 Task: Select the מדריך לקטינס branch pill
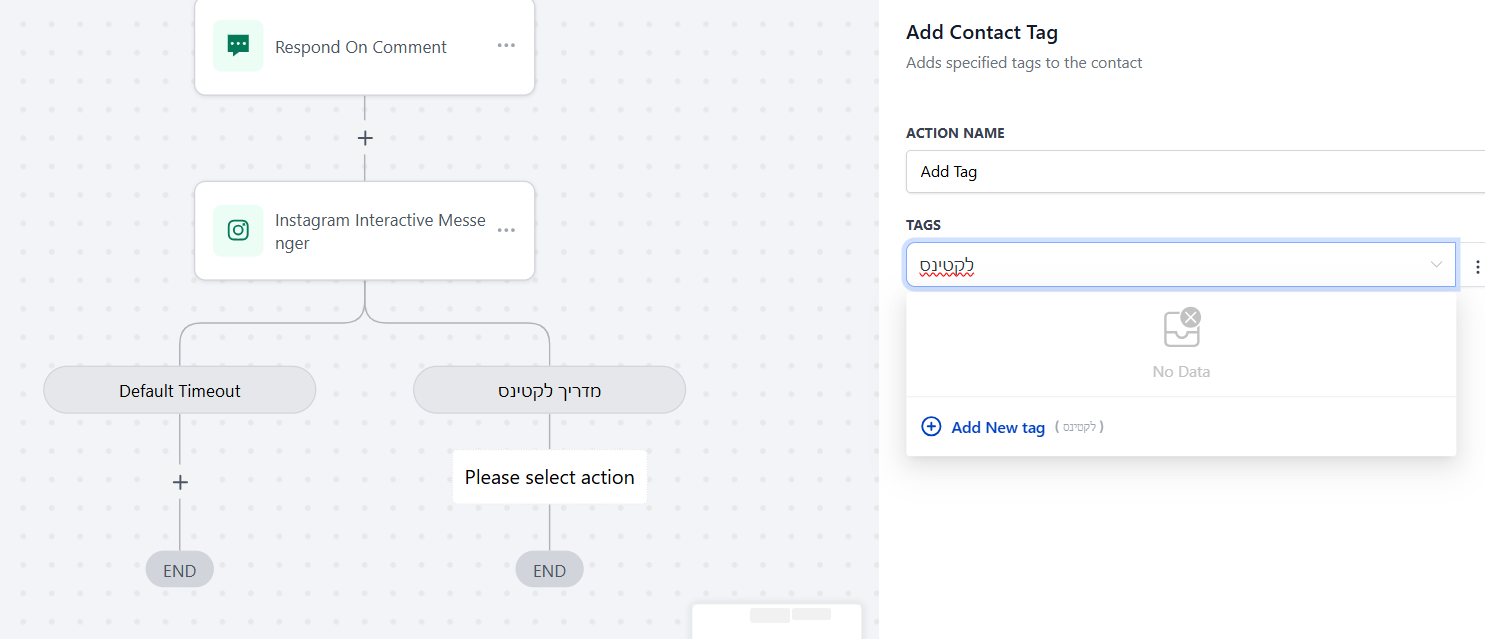tap(549, 390)
